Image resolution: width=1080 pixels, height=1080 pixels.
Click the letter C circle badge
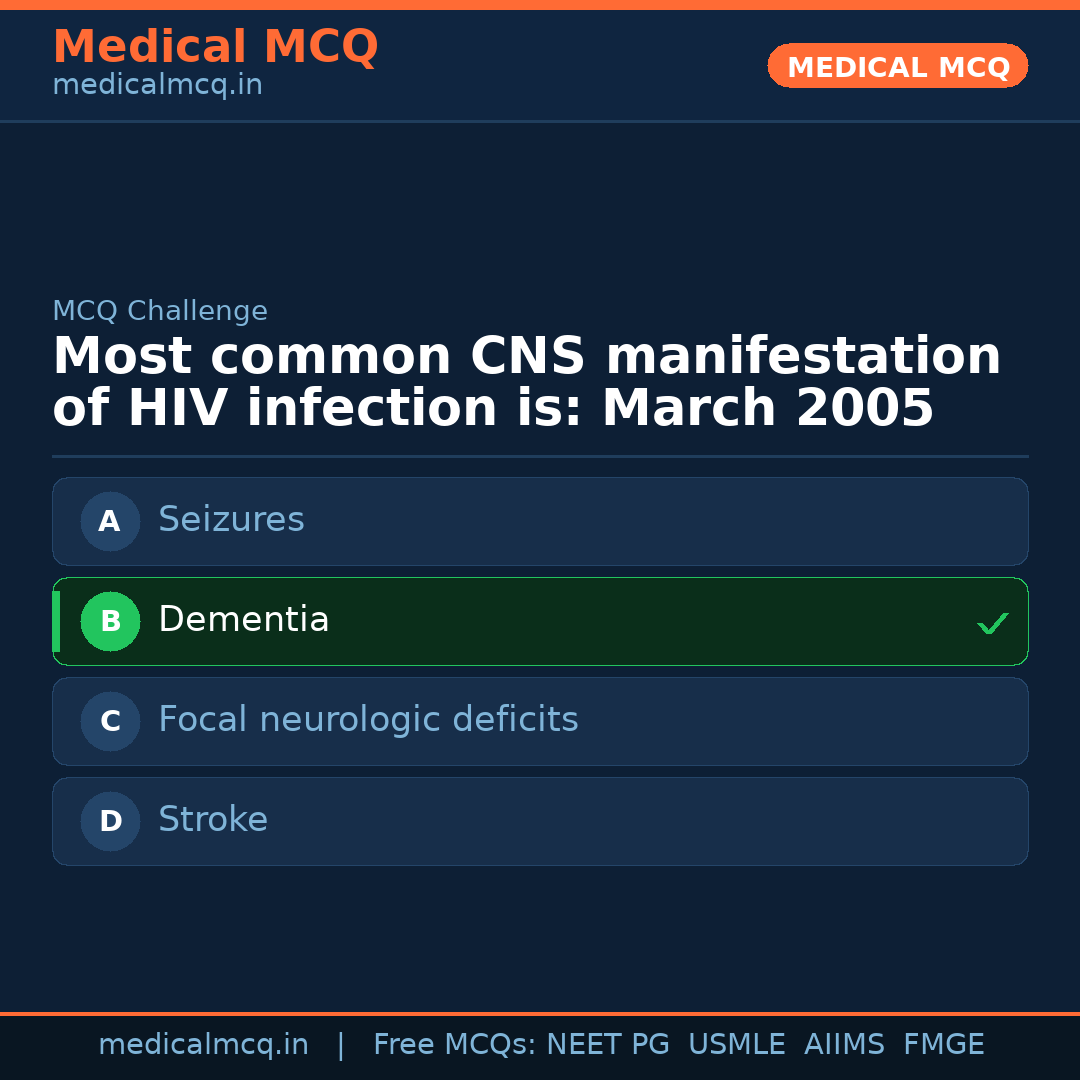tap(110, 721)
